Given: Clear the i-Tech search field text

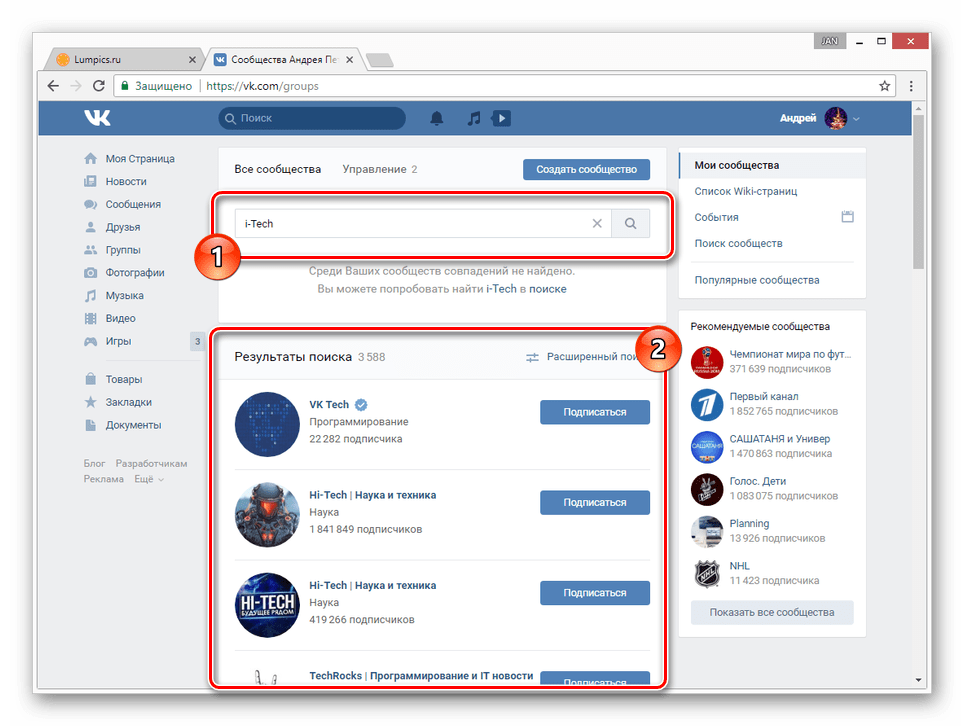Looking at the screenshot, I should pos(597,224).
